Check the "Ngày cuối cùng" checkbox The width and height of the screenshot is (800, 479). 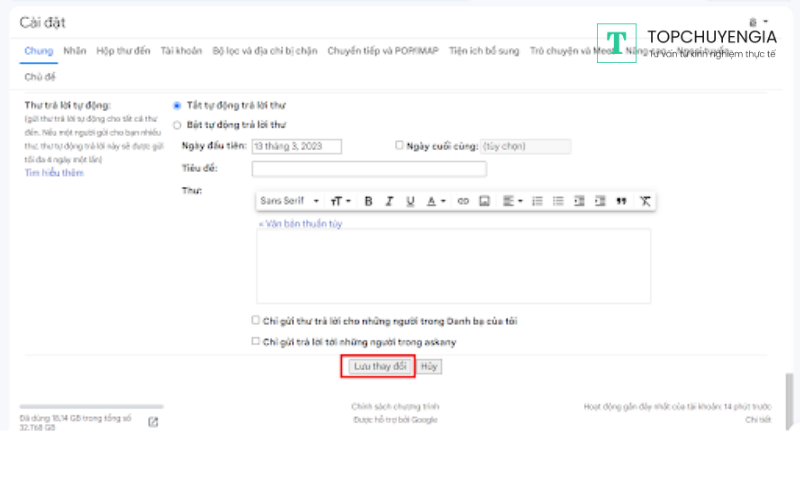[400, 146]
